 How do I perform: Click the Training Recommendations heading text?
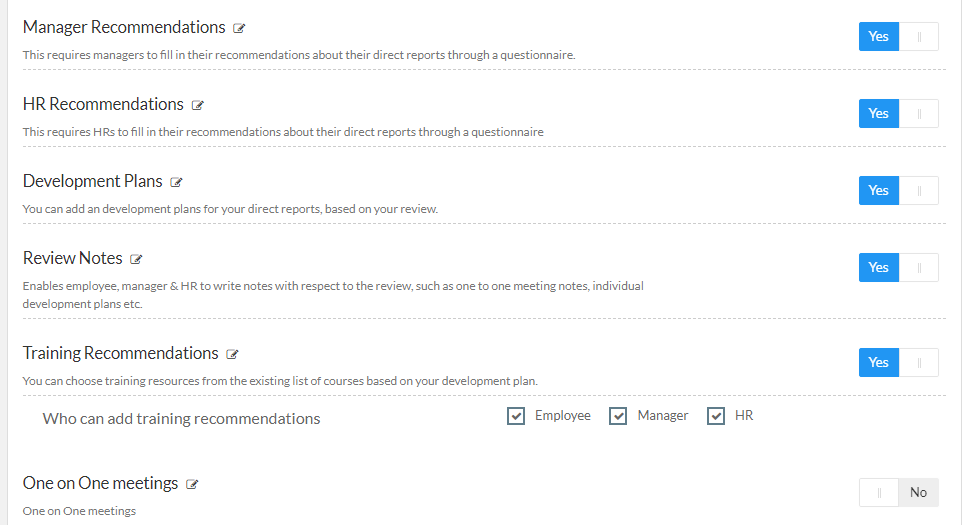(120, 353)
